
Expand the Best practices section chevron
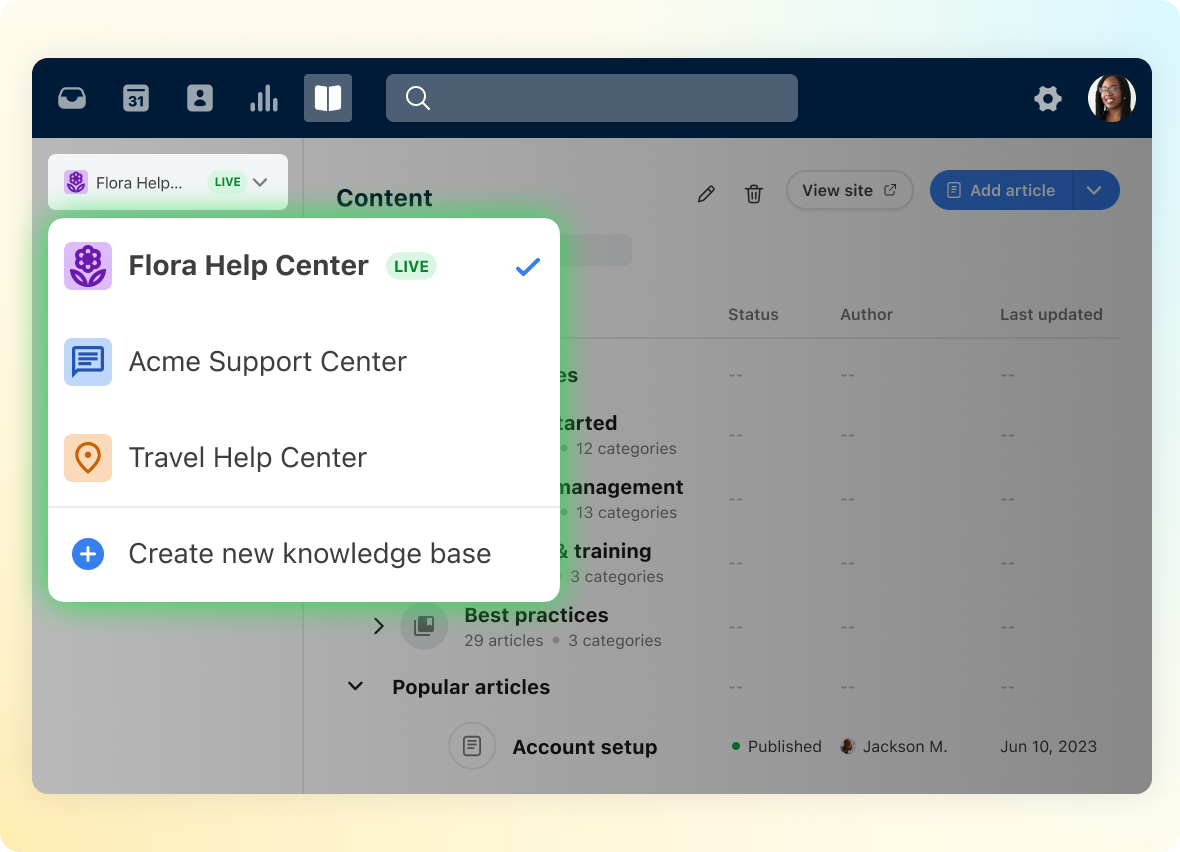coord(379,626)
